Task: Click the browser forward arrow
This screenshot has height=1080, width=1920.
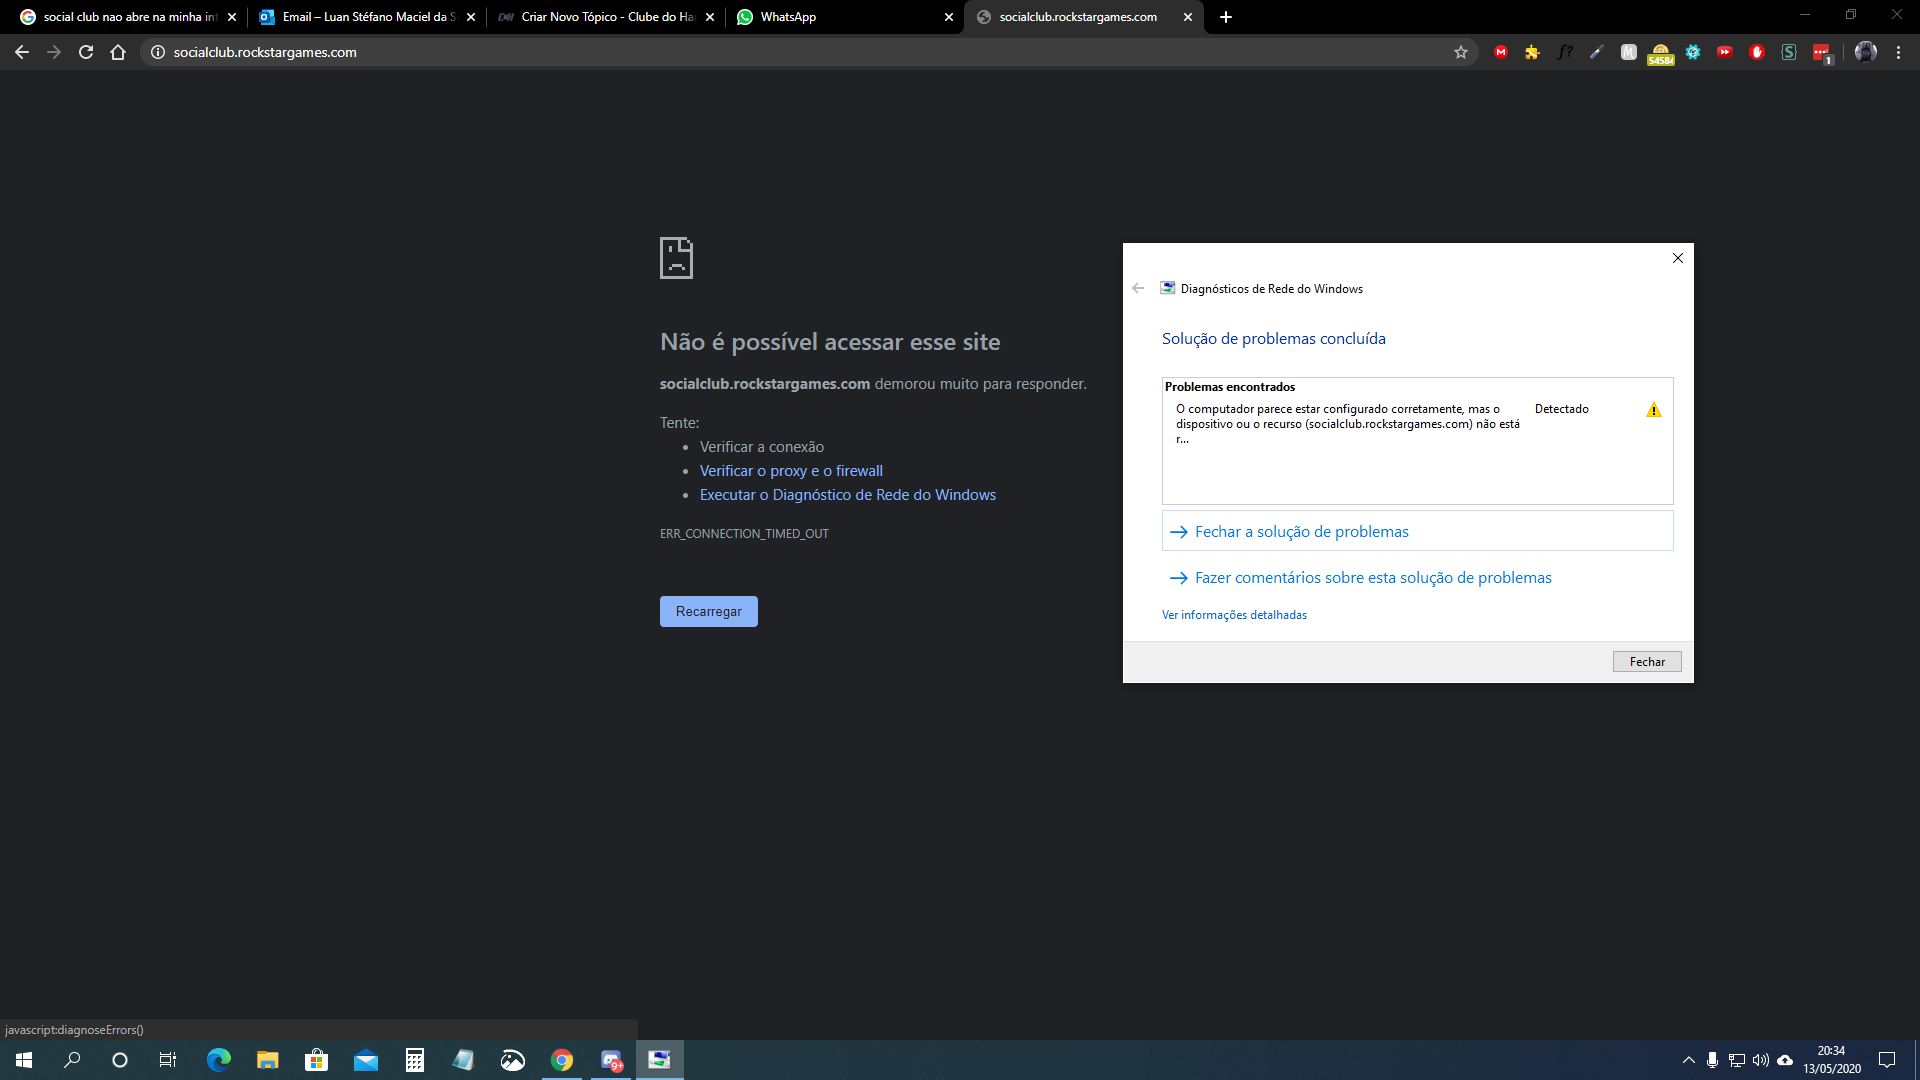Action: point(54,52)
